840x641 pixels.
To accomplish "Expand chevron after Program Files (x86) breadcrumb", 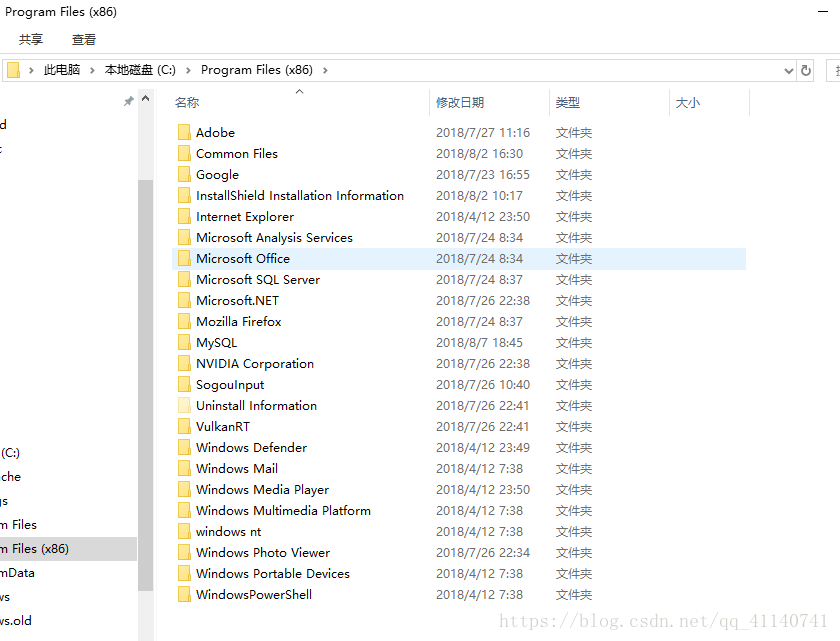I will 325,70.
